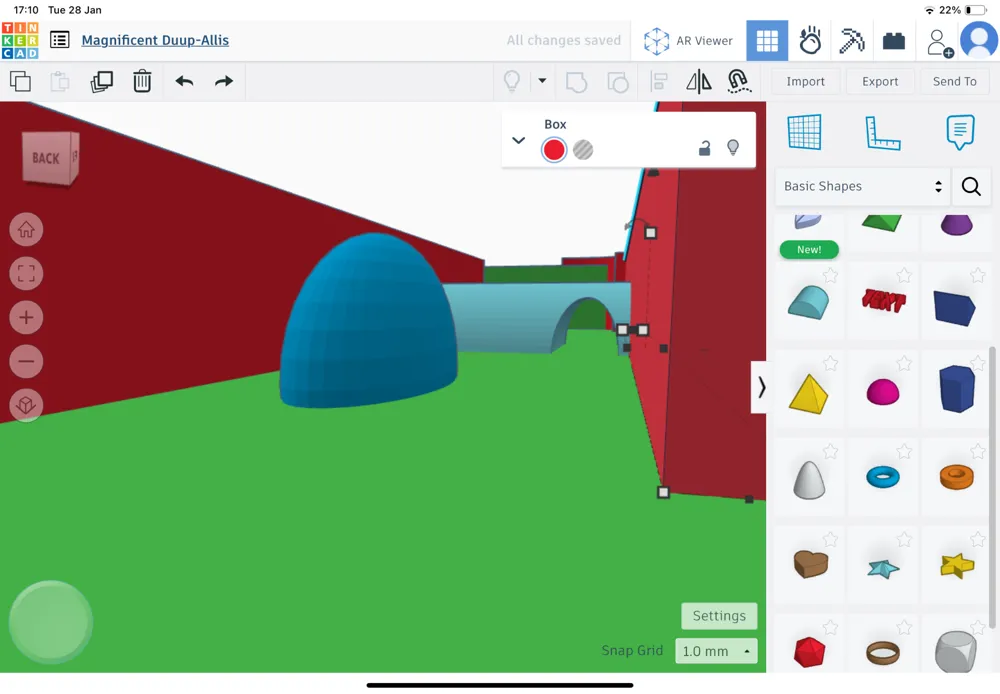This screenshot has height=694, width=1000.
Task: Select the Align tool
Action: [657, 81]
